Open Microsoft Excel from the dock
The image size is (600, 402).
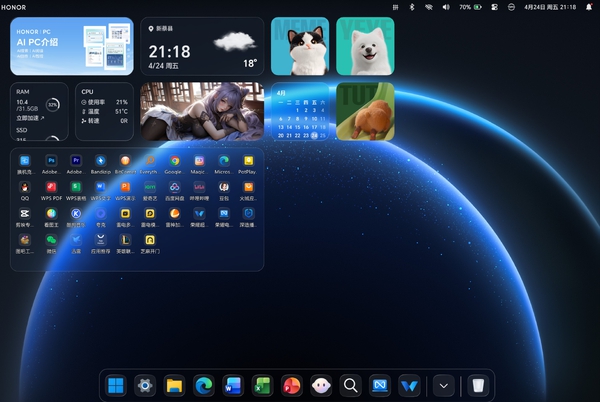[262, 386]
